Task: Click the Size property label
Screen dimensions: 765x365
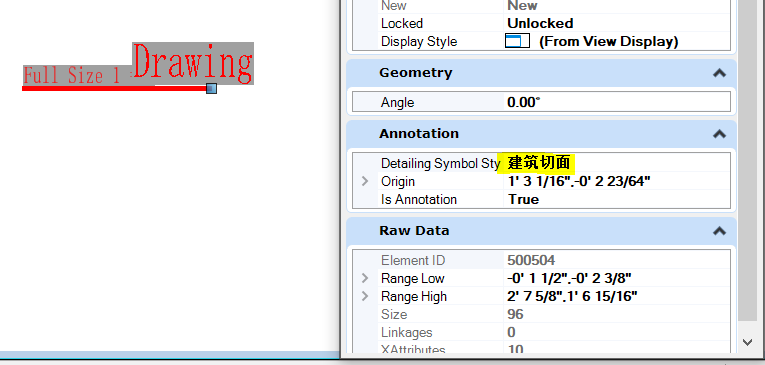Action: (x=394, y=315)
